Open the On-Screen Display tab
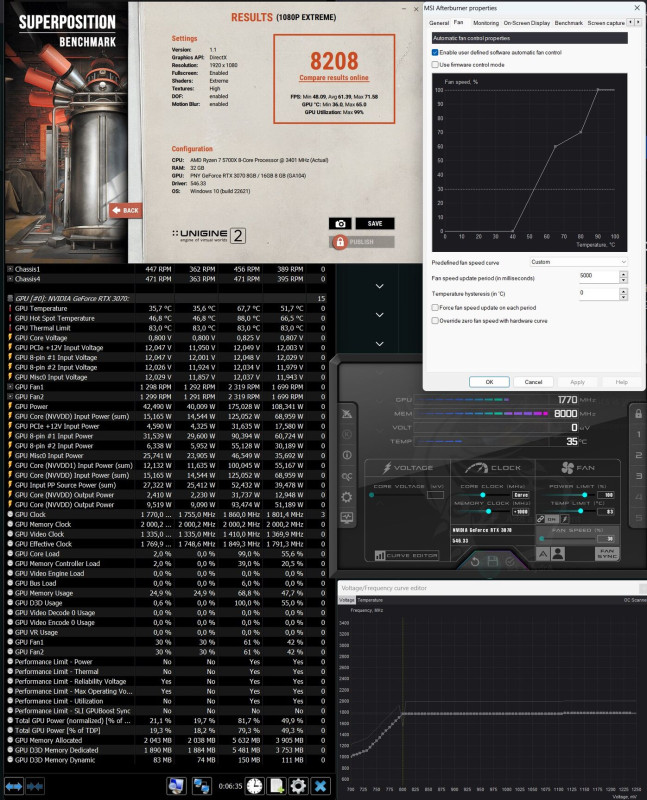 tap(527, 23)
